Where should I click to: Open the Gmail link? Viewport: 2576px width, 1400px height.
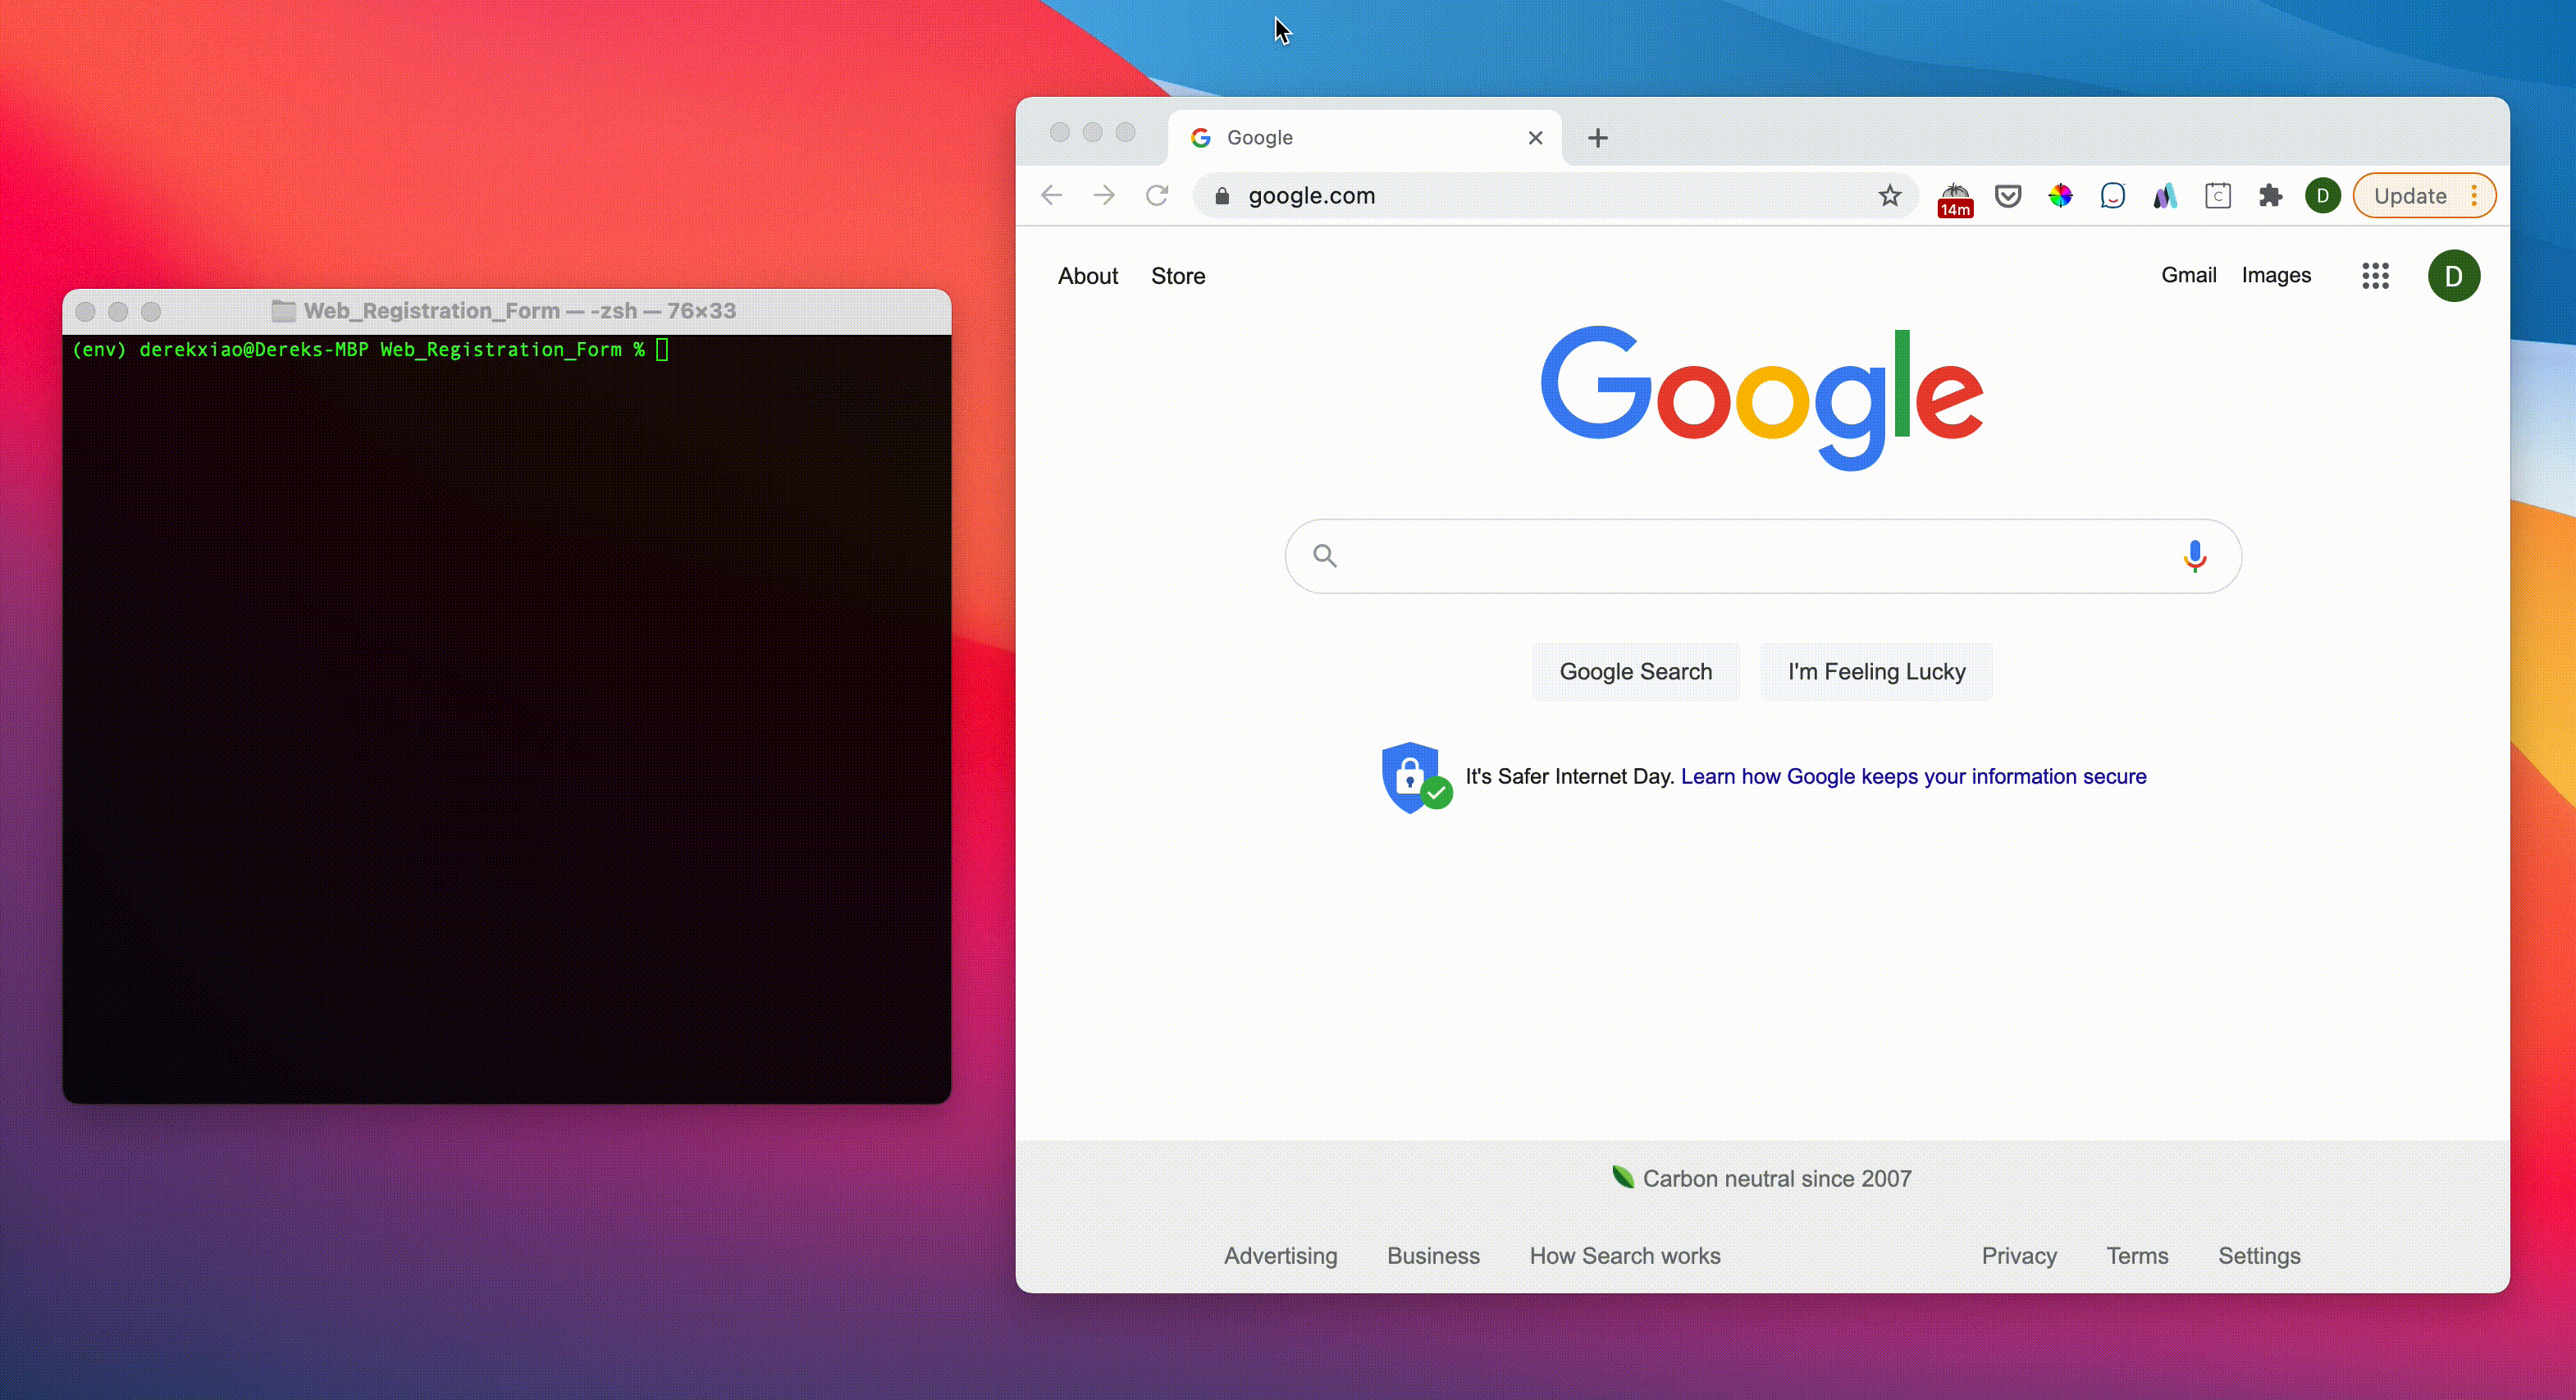[x=2188, y=275]
